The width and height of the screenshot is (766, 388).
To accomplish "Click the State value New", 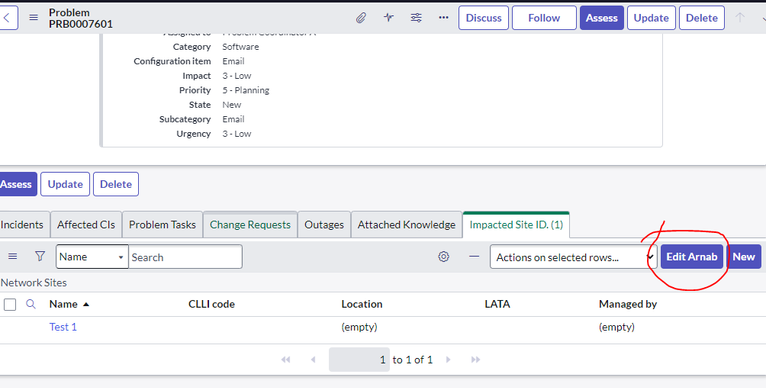I will [x=232, y=105].
